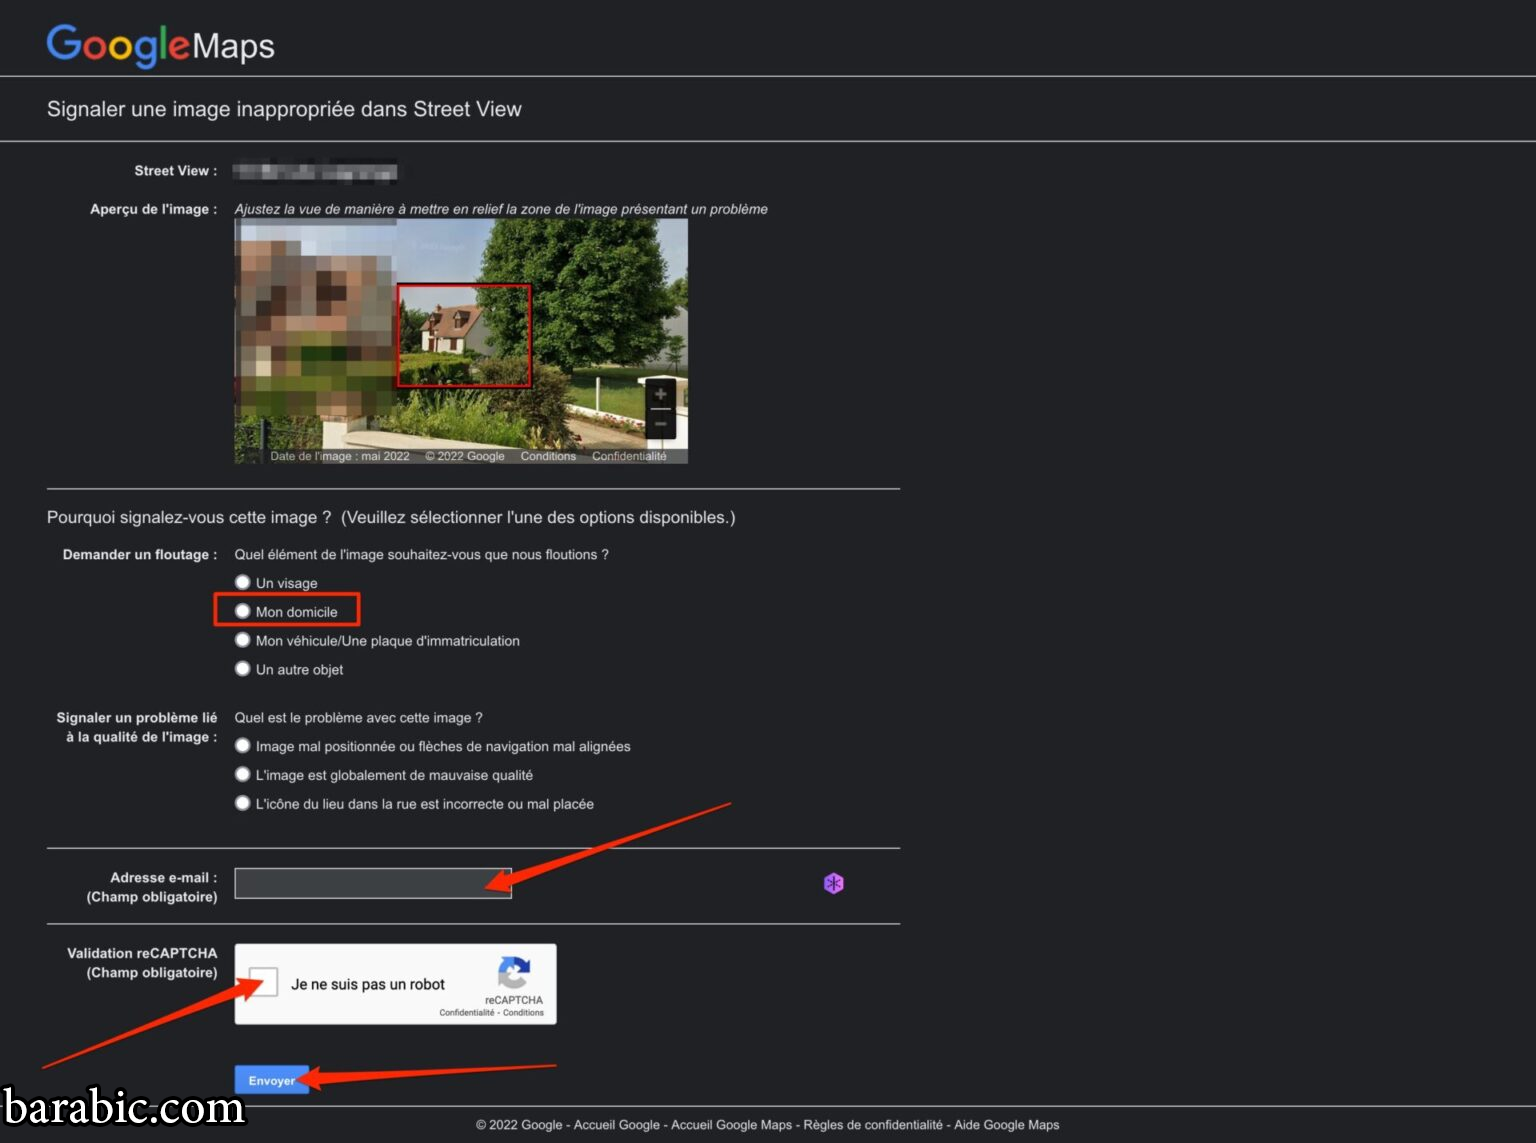Click the Street View image preview

click(461, 341)
